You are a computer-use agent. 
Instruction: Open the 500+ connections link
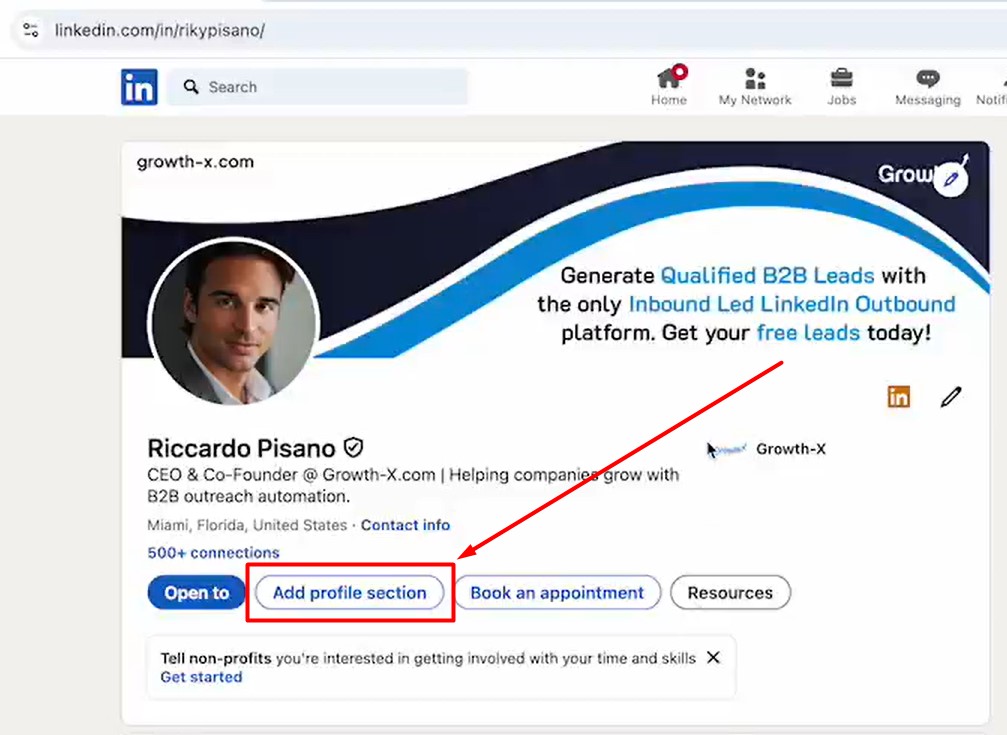[x=213, y=553]
